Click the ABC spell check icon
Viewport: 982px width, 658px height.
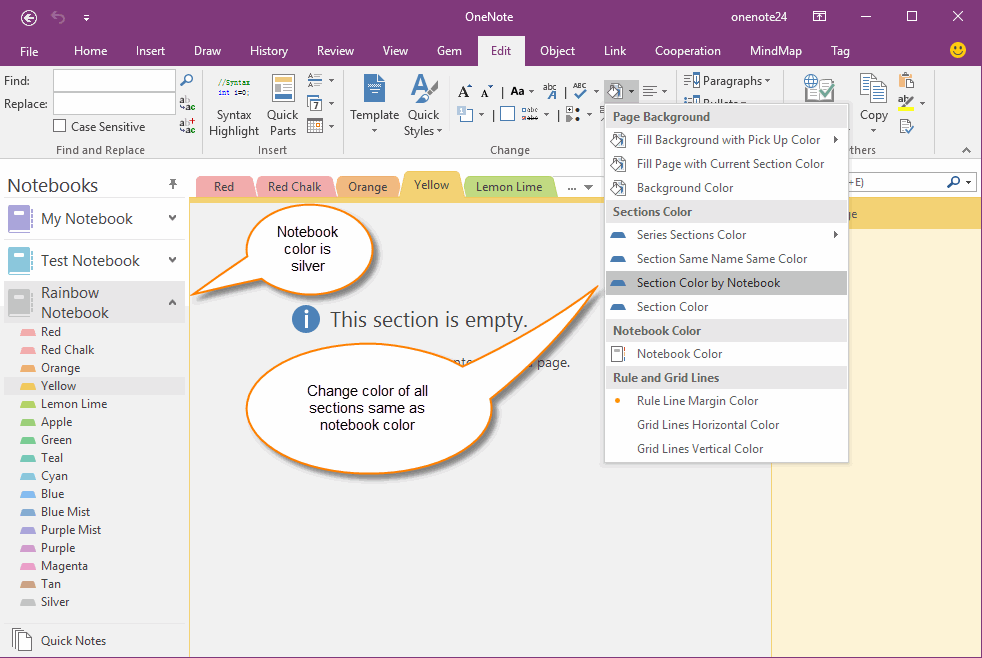pyautogui.click(x=580, y=91)
